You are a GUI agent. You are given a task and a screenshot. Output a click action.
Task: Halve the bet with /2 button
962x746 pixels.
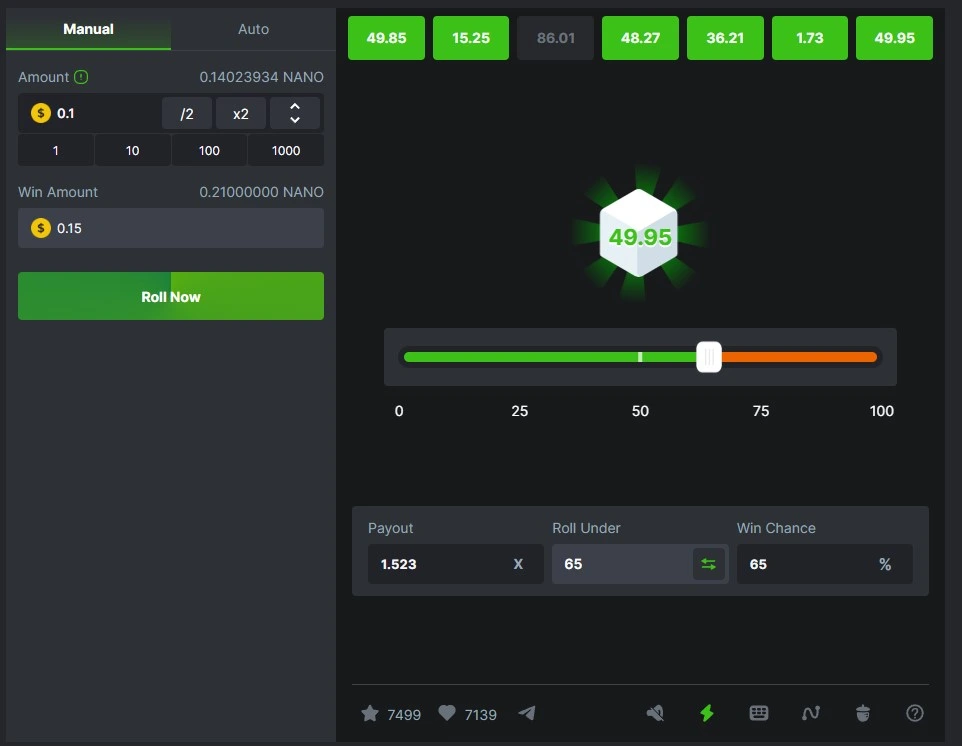click(x=187, y=113)
